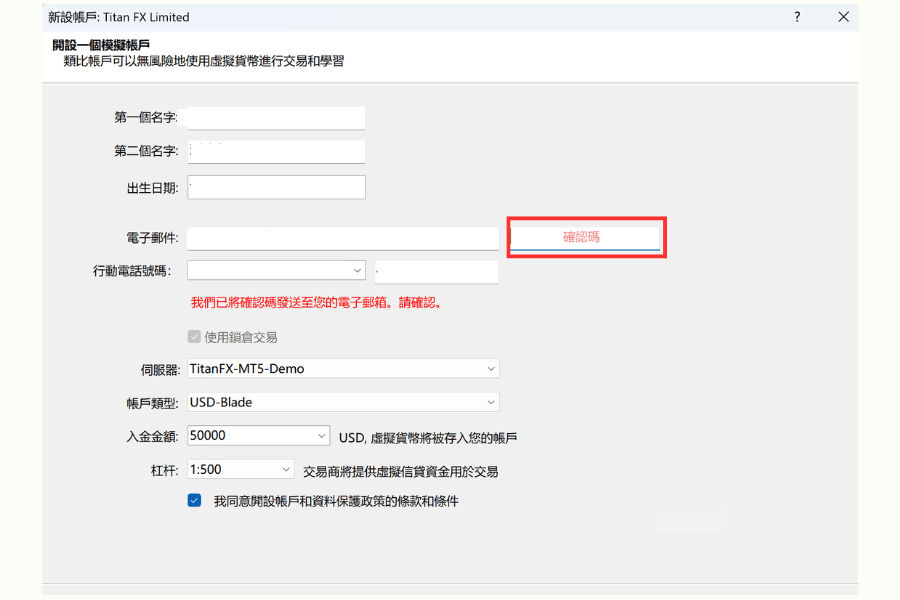The height and width of the screenshot is (600, 900).
Task: Click the red email confirmation notice text
Action: click(331, 302)
